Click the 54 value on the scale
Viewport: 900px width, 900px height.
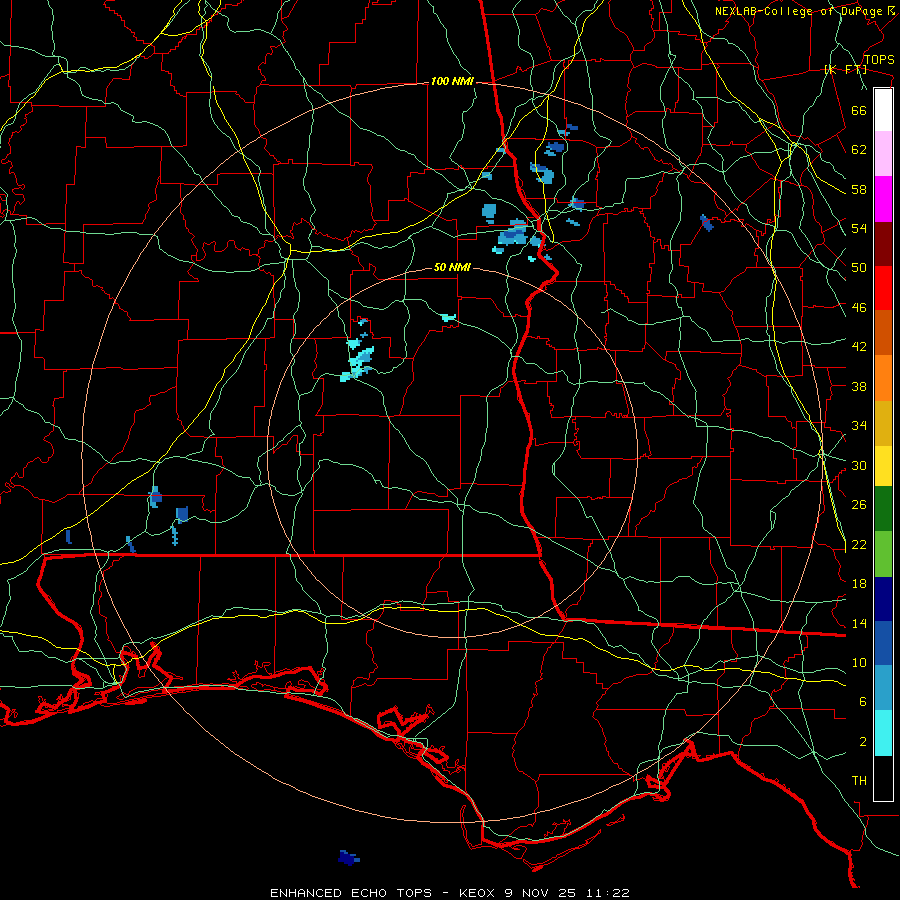[x=859, y=228]
